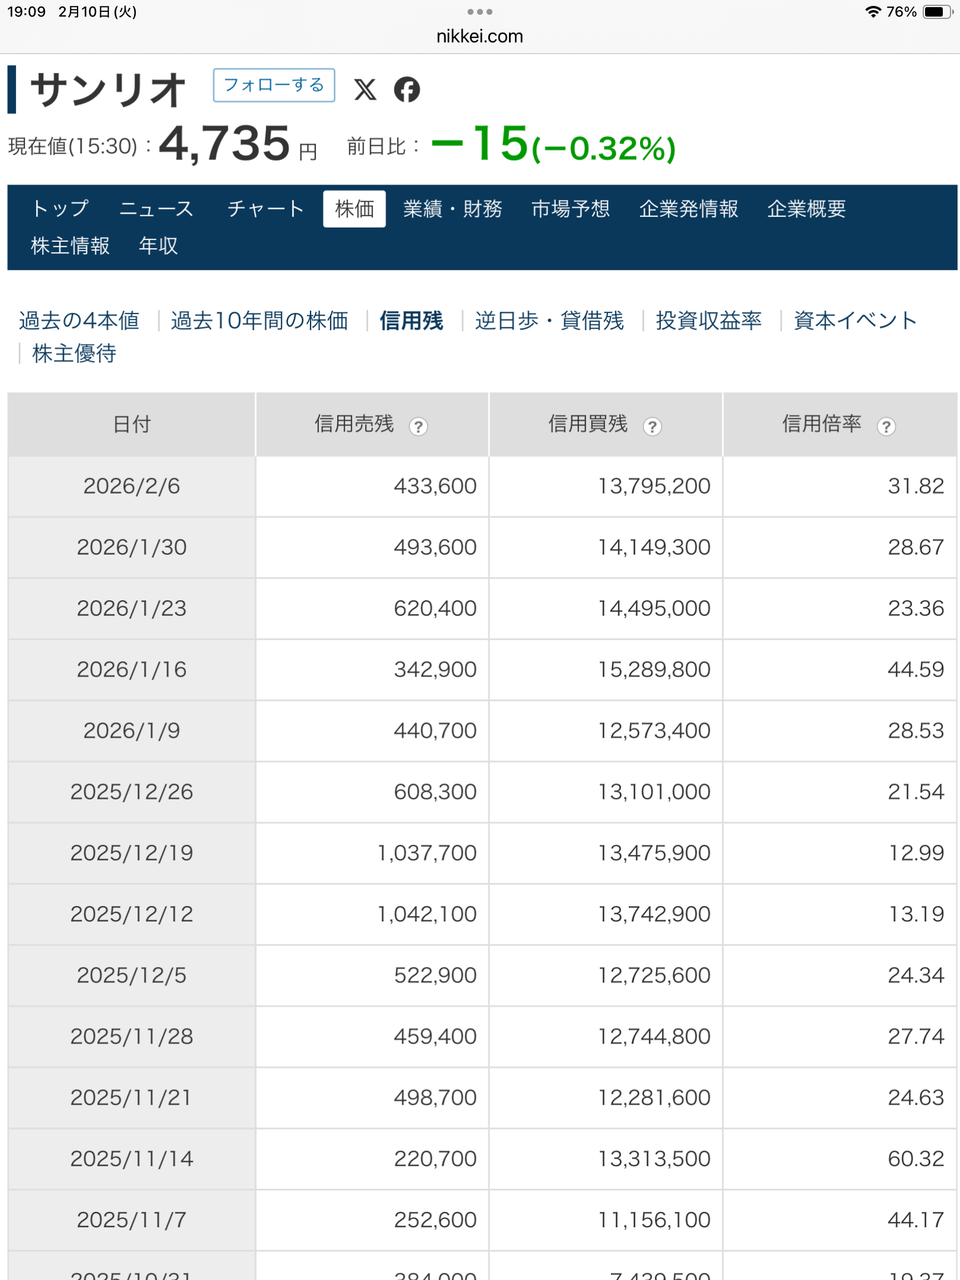Open help icon beside 信用買残 header
Screen dimensions: 960x1280
tap(652, 426)
